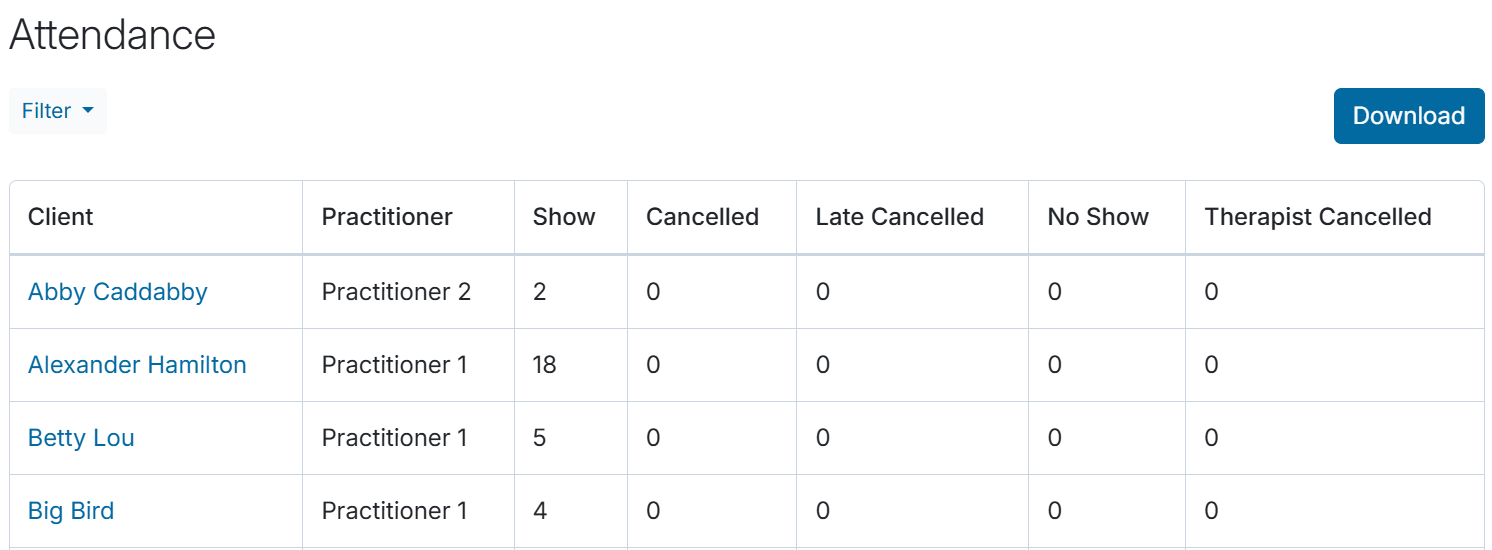1492x550 pixels.
Task: Open Big Bird client link
Action: [71, 511]
